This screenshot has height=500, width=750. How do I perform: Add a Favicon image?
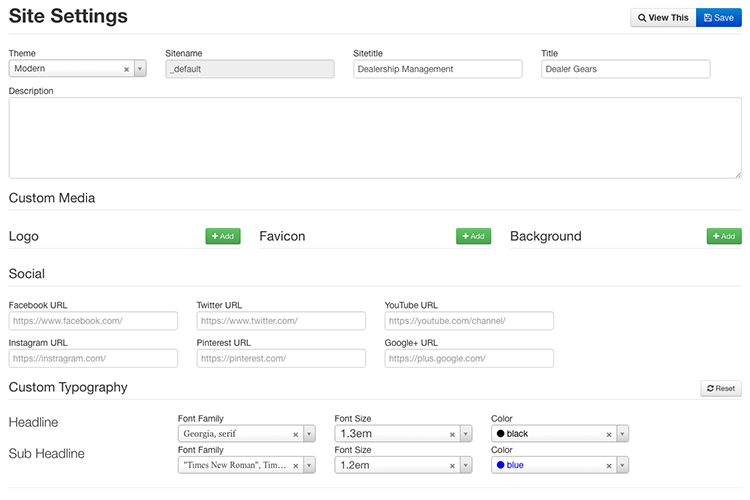point(473,236)
